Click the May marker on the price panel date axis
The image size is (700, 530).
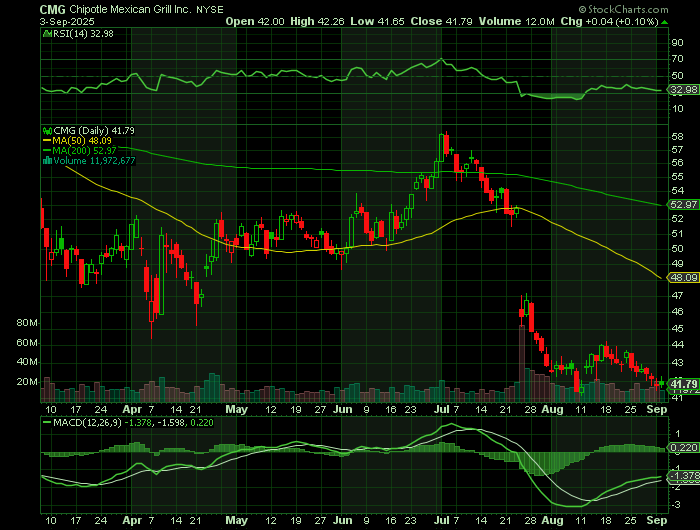[236, 409]
